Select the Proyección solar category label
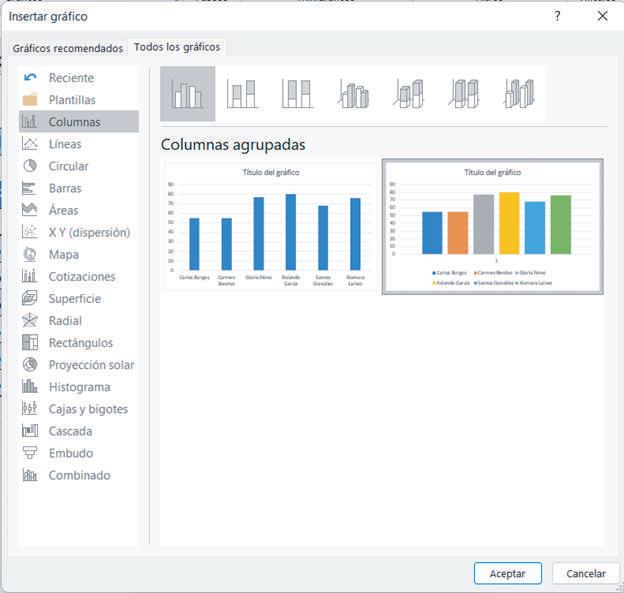The image size is (624, 593). (91, 364)
